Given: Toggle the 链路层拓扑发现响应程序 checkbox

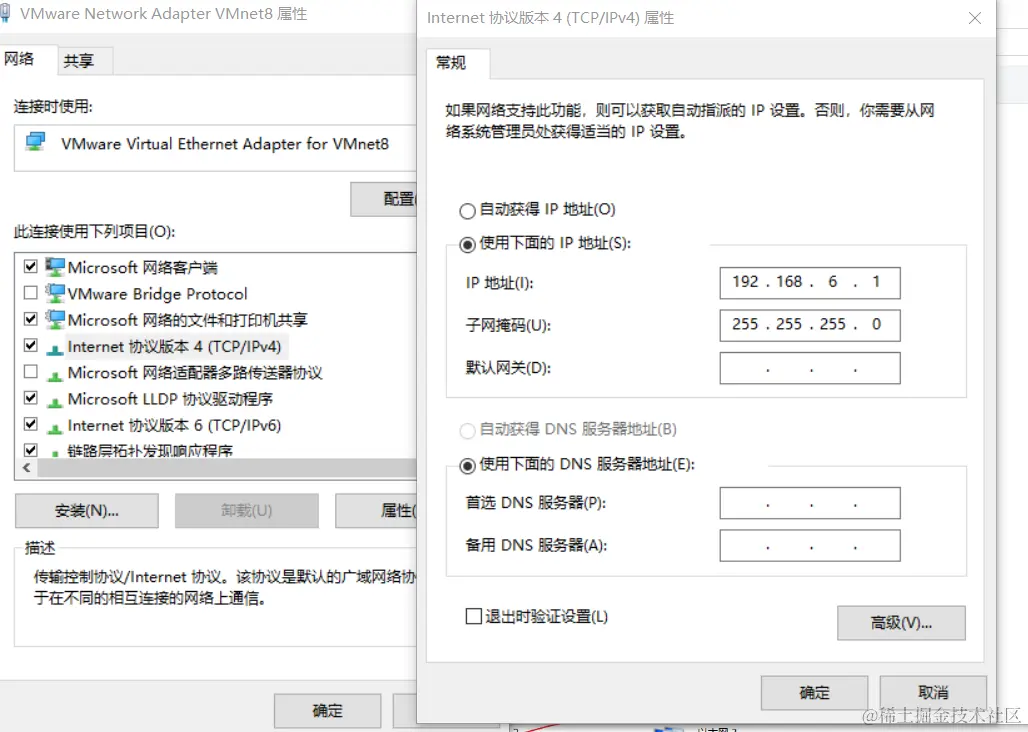Looking at the screenshot, I should 30,450.
